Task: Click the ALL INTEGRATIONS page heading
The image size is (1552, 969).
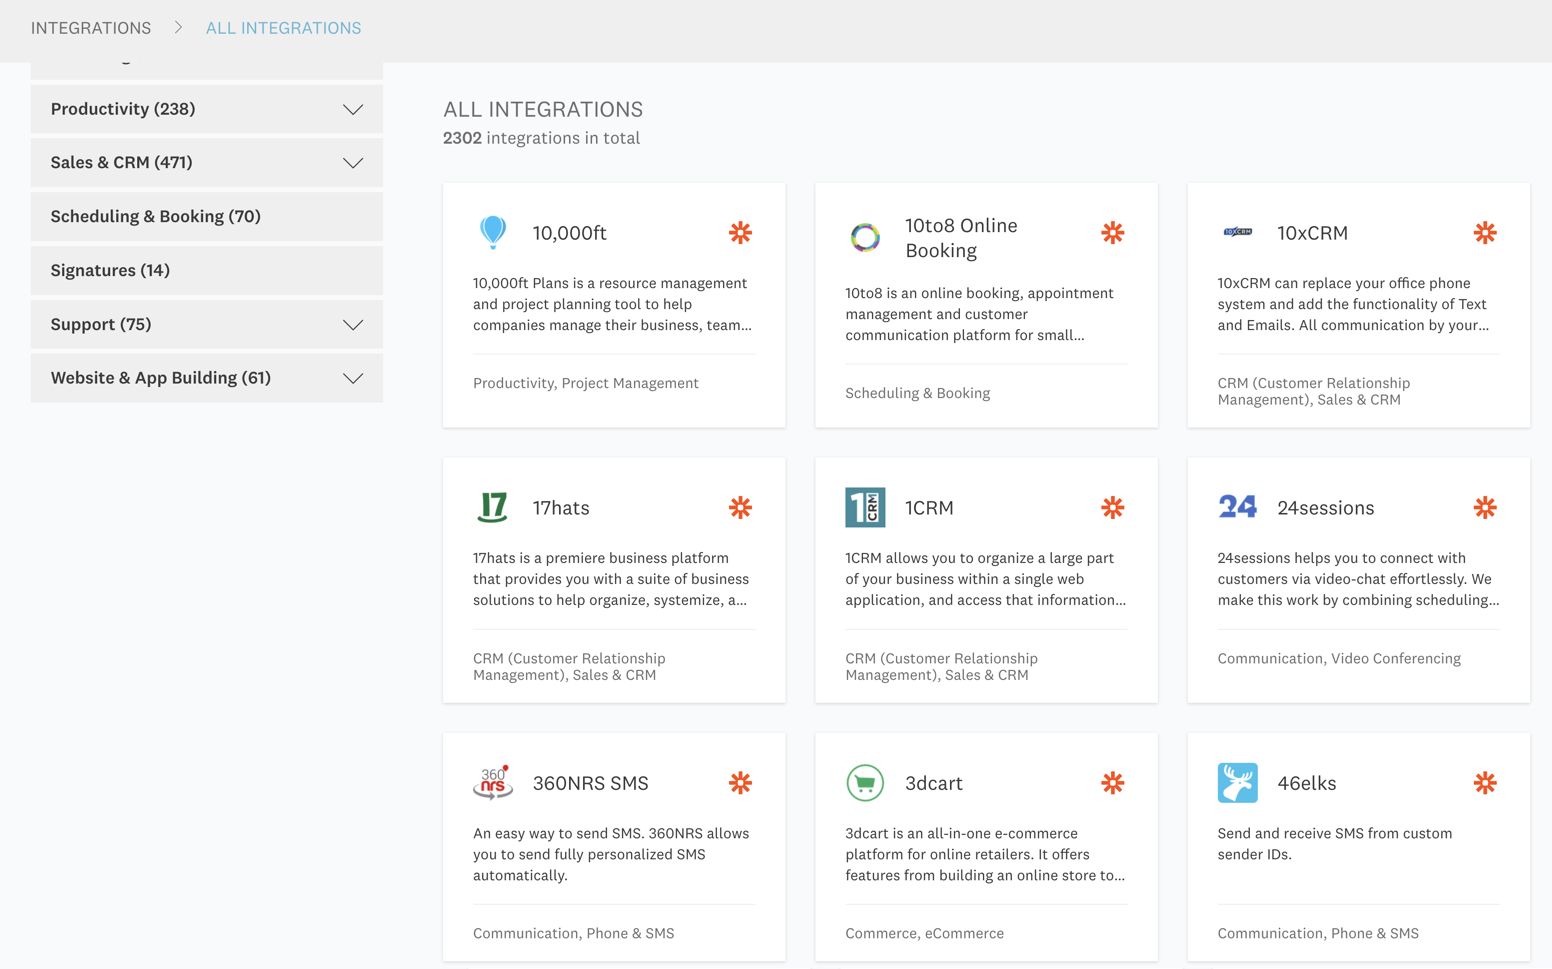Action: coord(543,109)
